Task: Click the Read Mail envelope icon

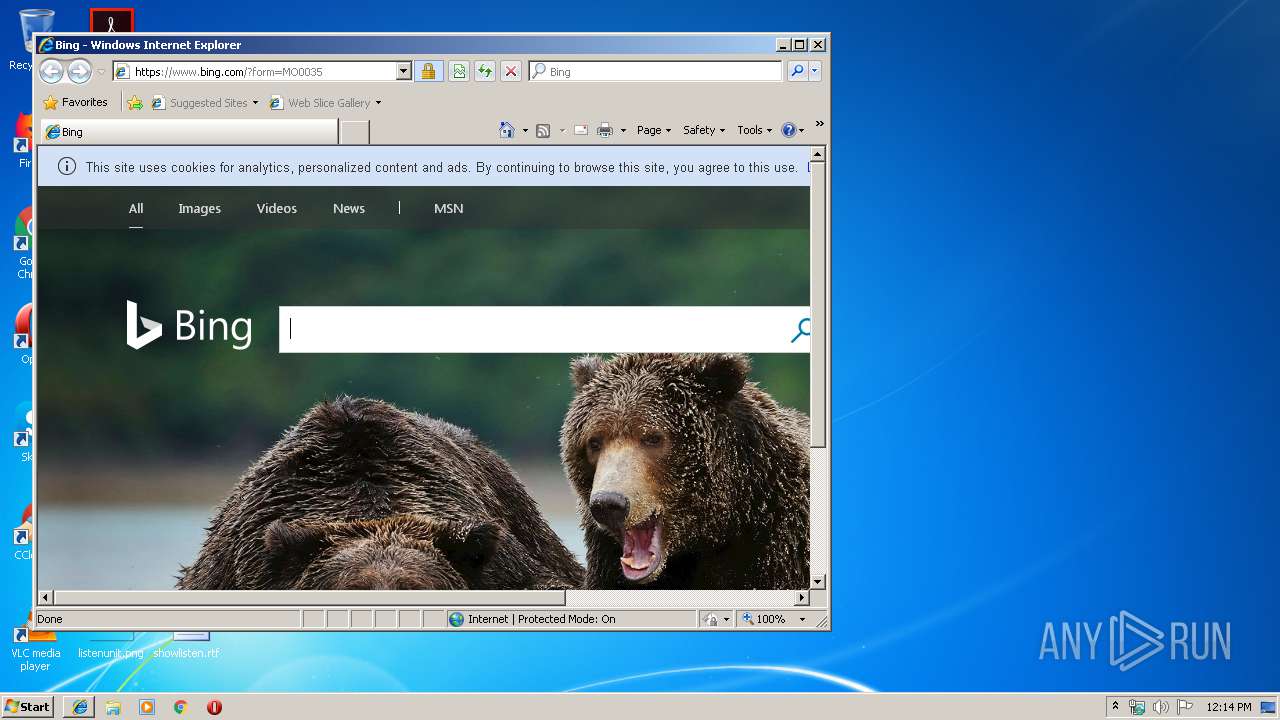Action: pyautogui.click(x=580, y=130)
